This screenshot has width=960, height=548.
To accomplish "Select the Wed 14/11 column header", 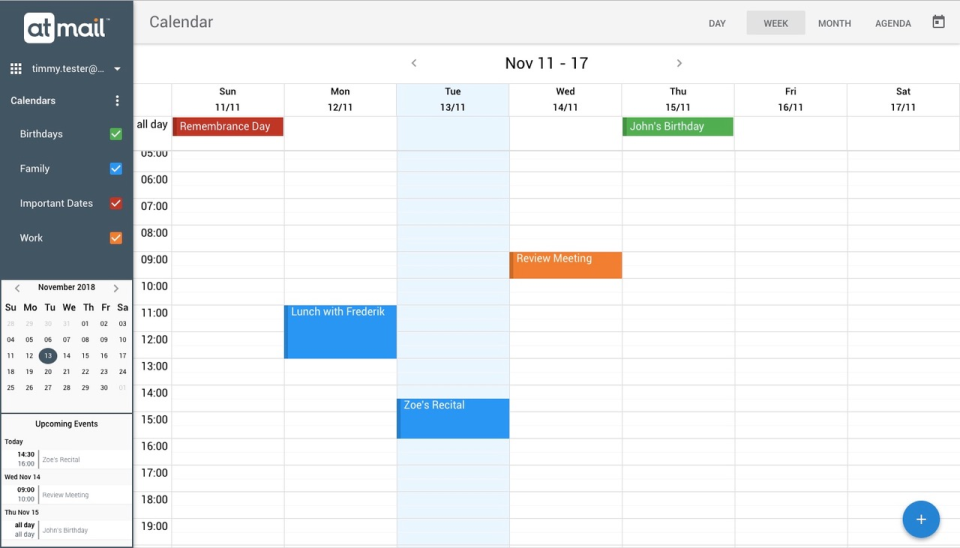I will (565, 99).
